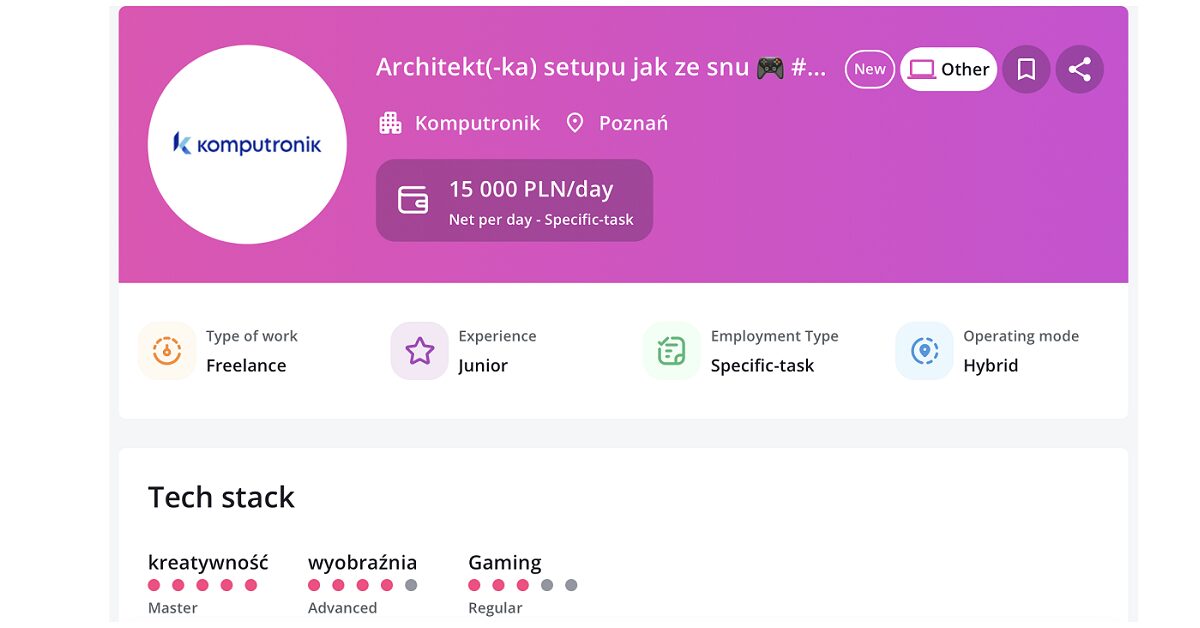Image resolution: width=1200 pixels, height=628 pixels.
Task: Open the Komputronik company link
Action: pos(477,123)
